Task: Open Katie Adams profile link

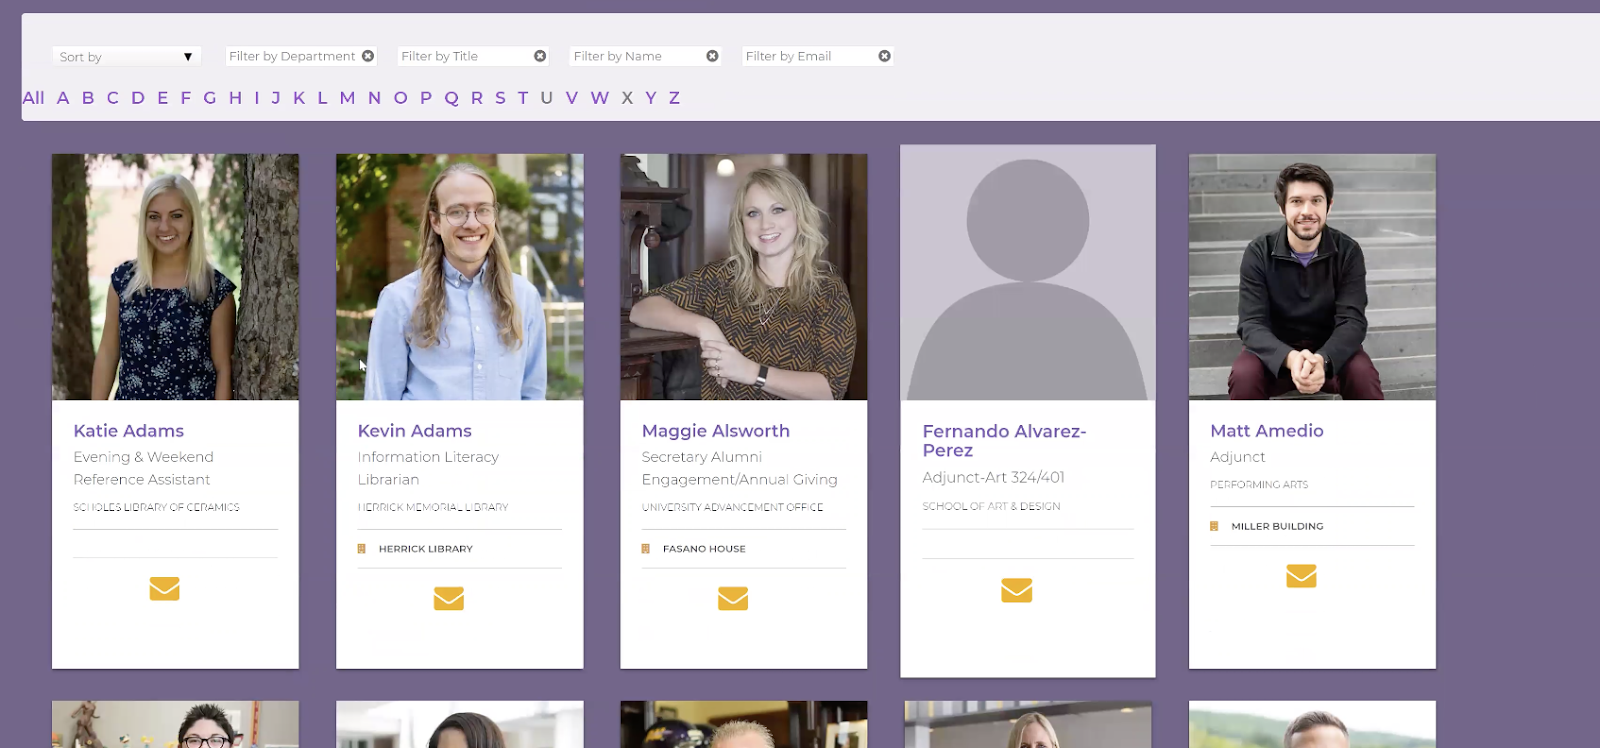Action: [x=129, y=431]
